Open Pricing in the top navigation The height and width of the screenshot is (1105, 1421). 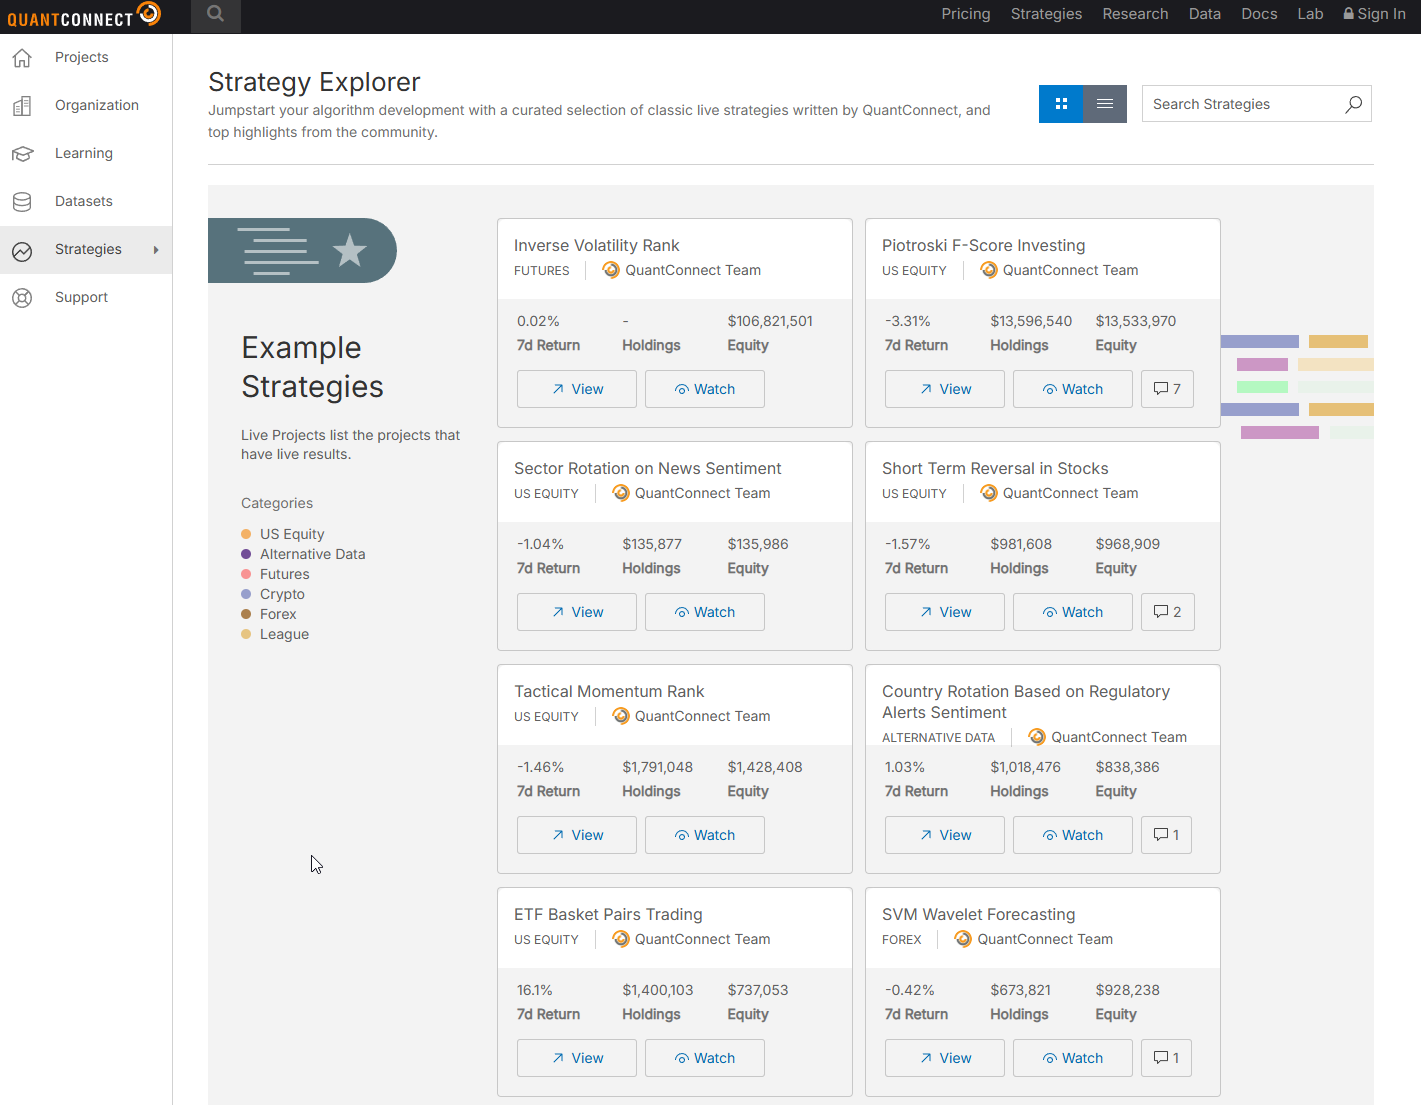tap(965, 14)
